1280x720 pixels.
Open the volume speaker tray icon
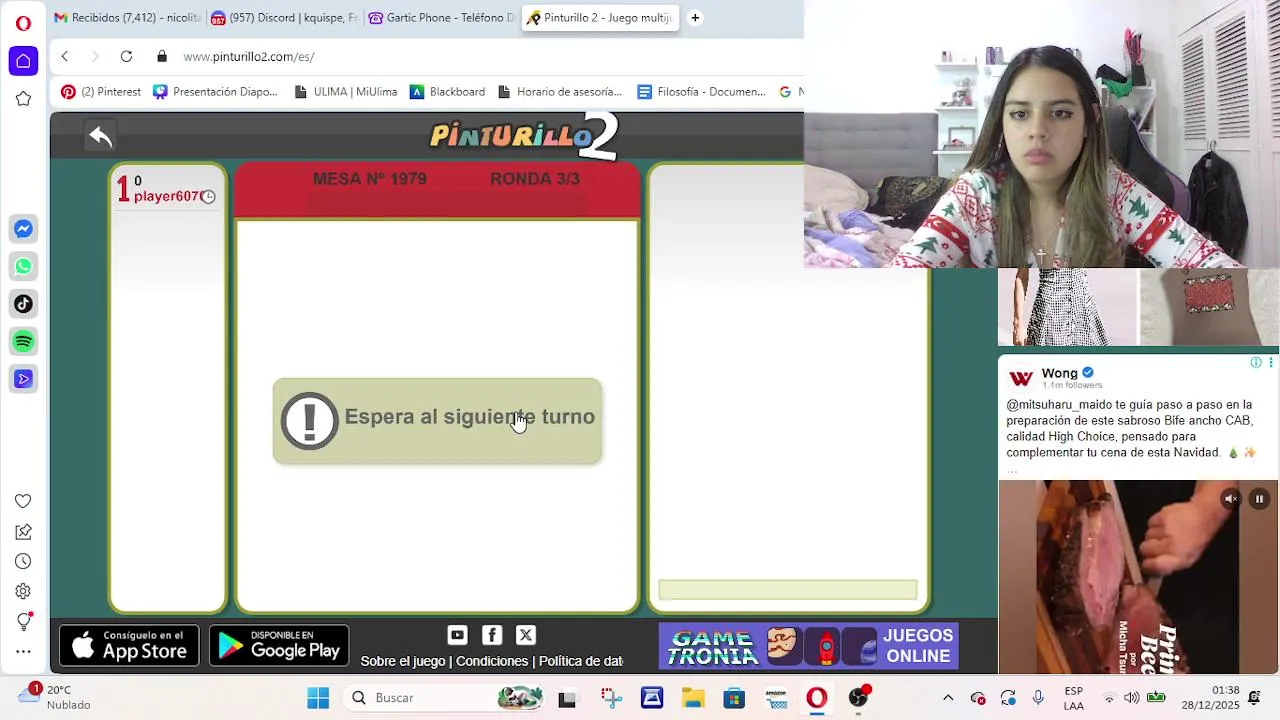[x=1131, y=698]
